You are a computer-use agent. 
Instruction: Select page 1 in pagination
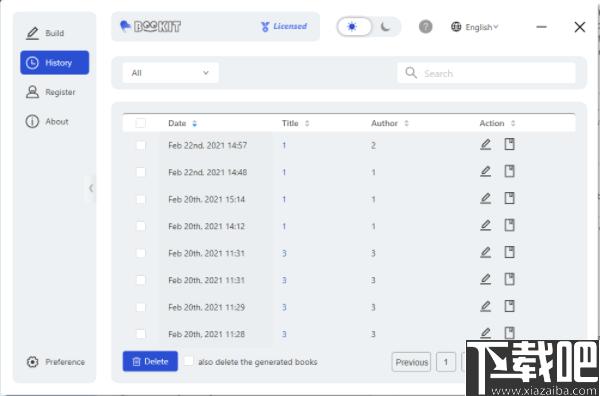click(x=446, y=362)
